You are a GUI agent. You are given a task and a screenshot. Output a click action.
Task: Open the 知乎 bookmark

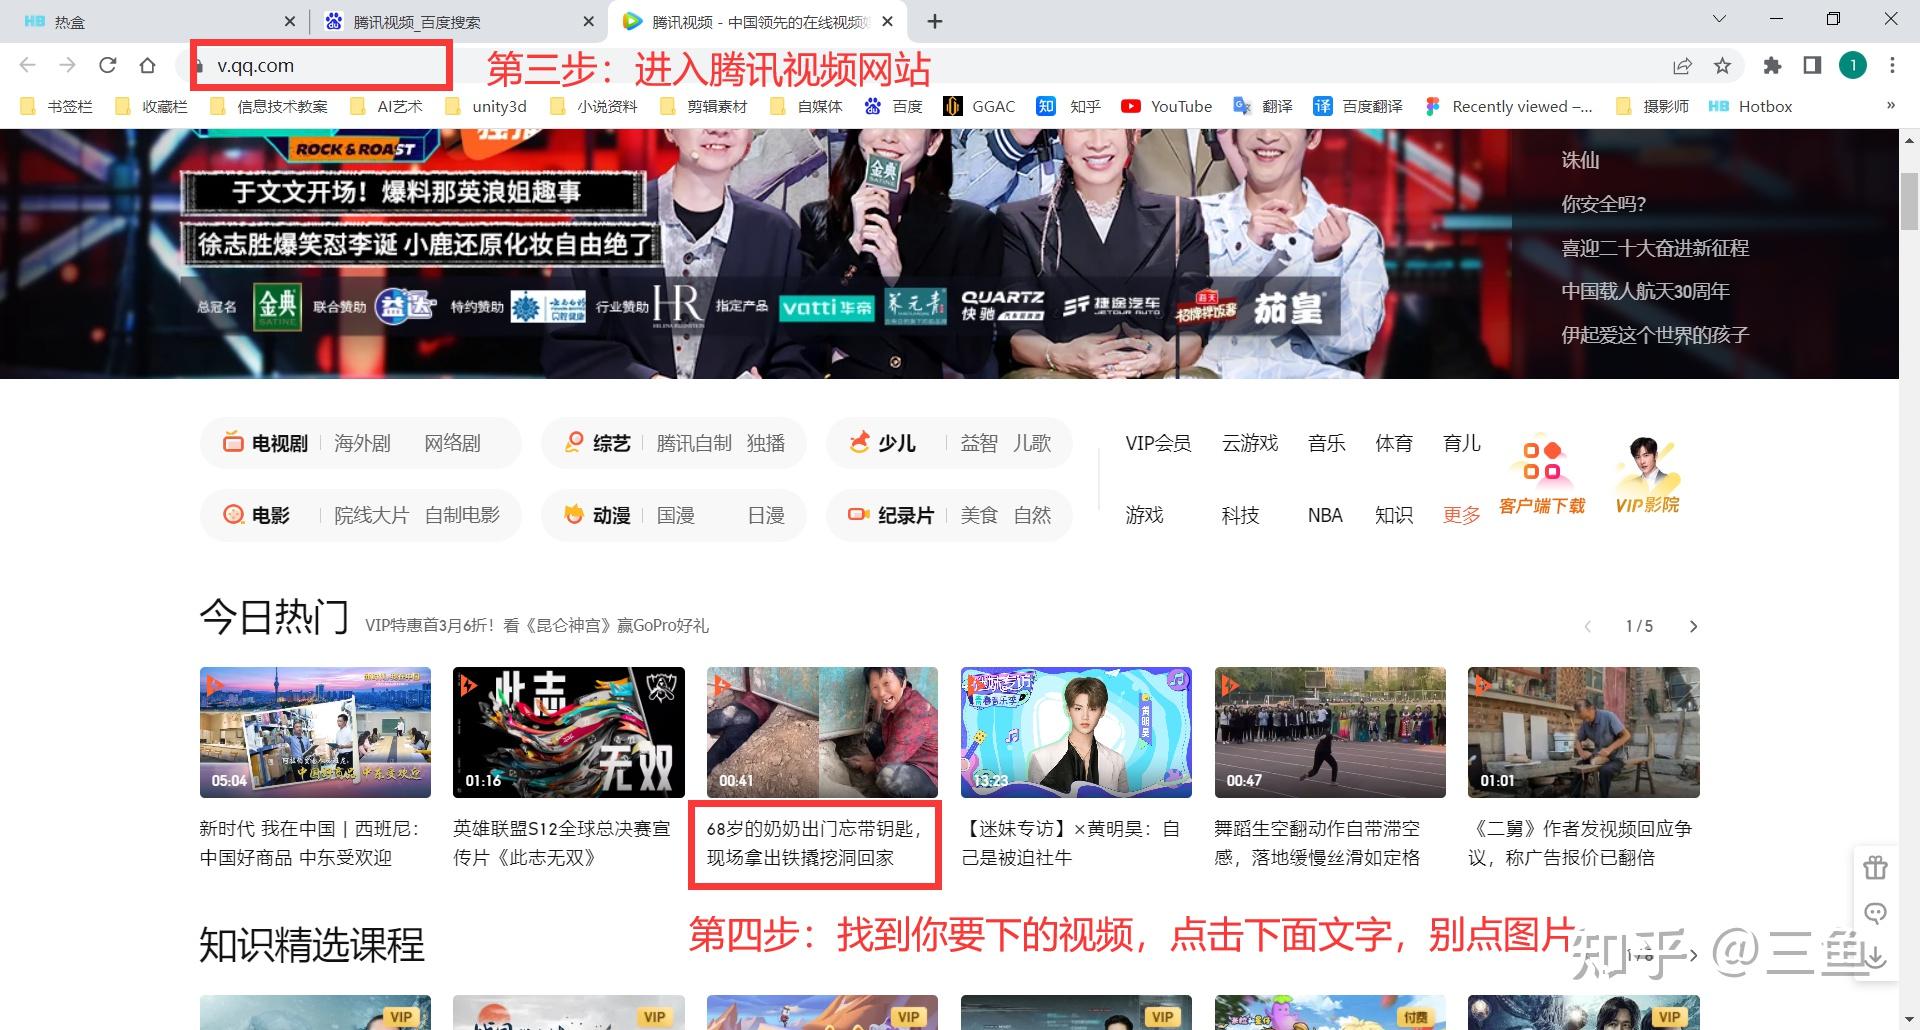1068,106
